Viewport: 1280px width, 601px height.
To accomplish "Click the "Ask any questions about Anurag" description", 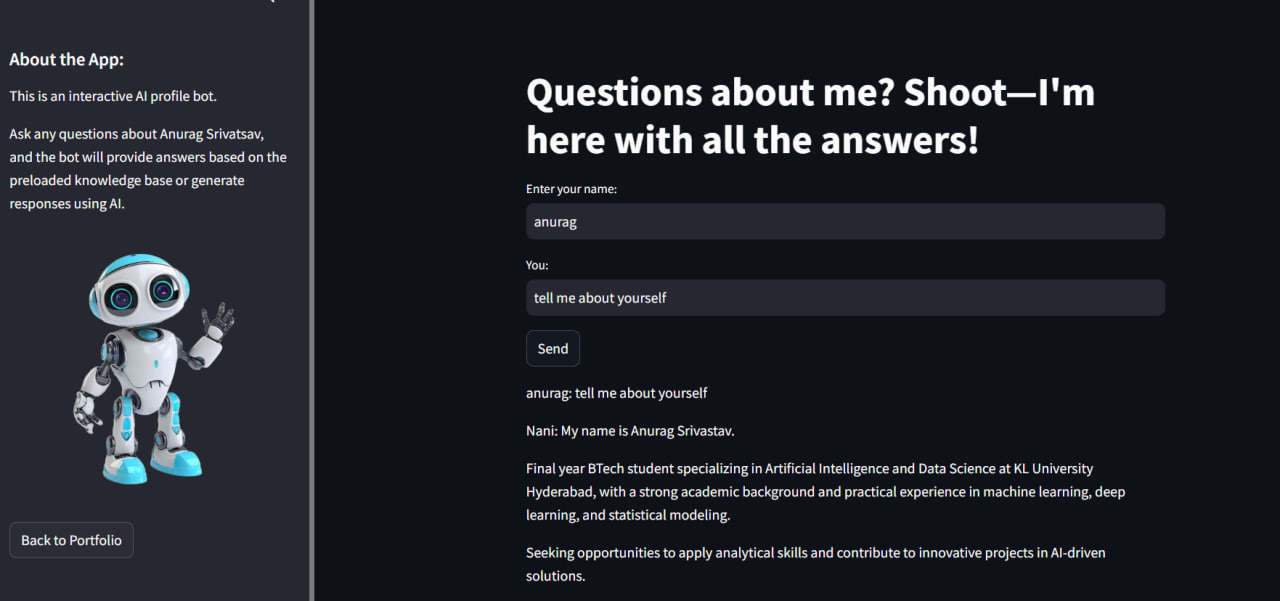I will click(x=148, y=168).
